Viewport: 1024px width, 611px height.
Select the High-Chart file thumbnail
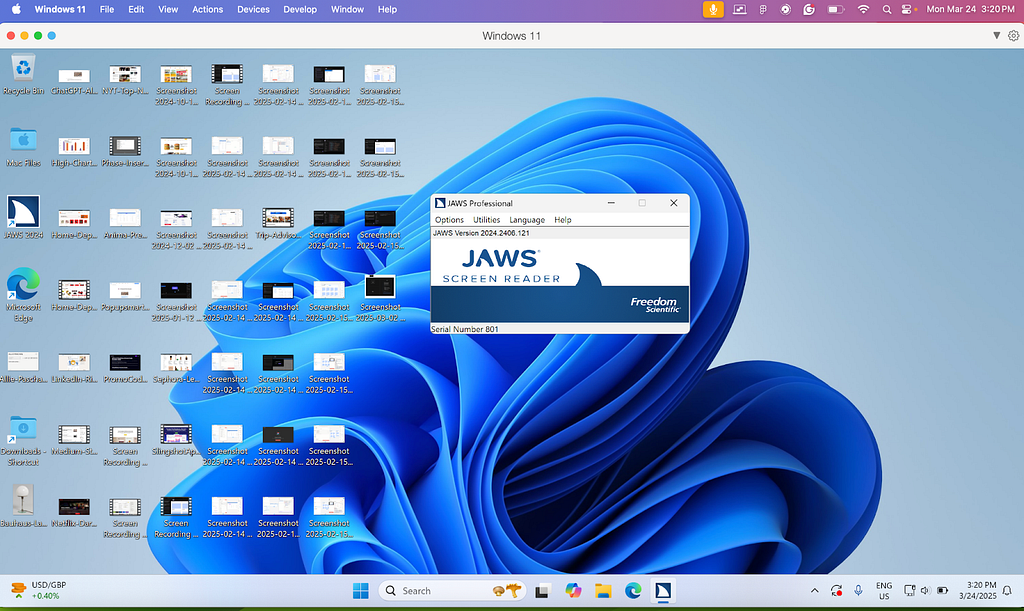point(74,153)
